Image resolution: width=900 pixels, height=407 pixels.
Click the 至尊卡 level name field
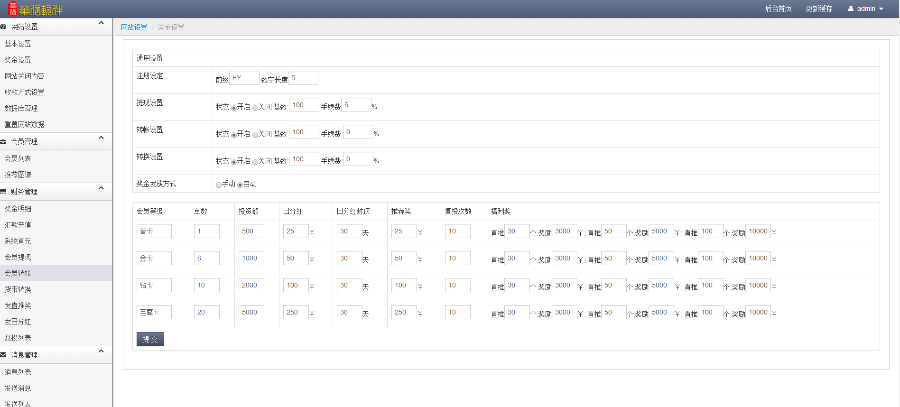click(154, 312)
